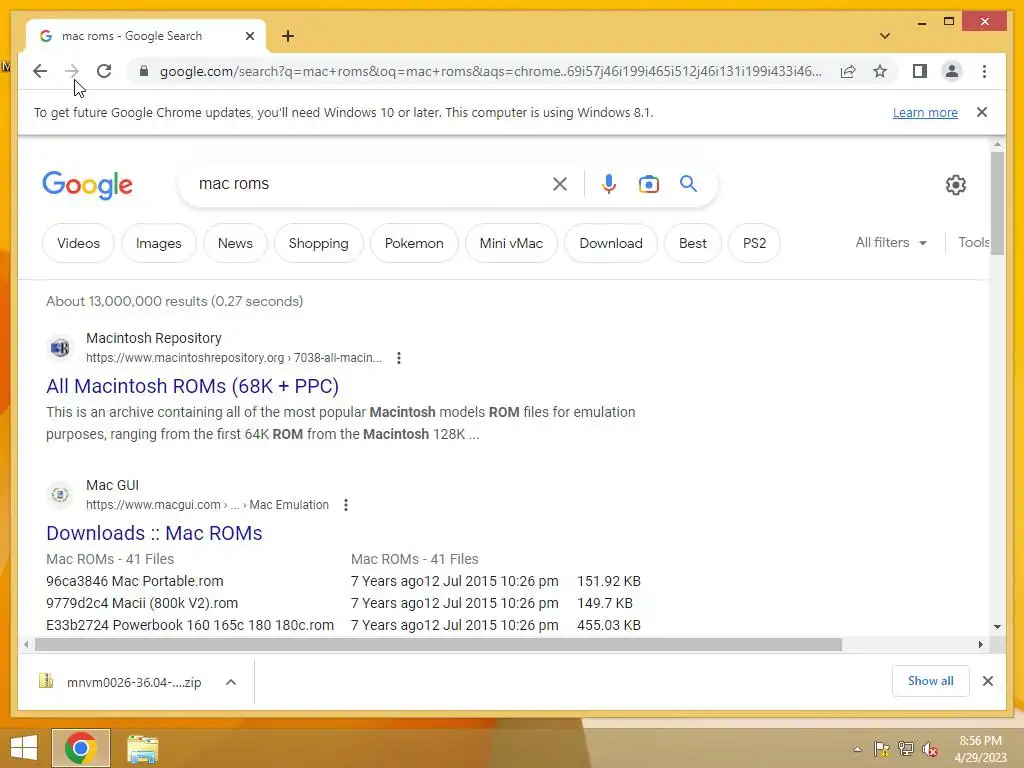Open the Learn more link
Screen dimensions: 1024x768
pos(925,112)
